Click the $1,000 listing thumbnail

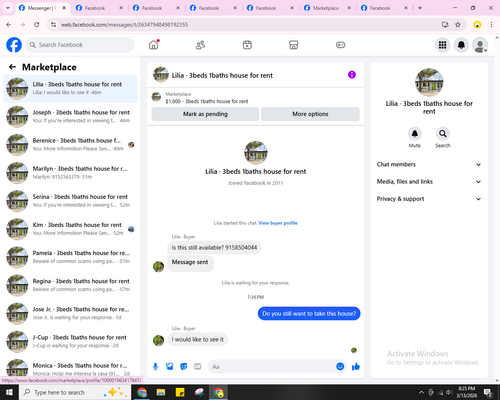click(x=156, y=97)
